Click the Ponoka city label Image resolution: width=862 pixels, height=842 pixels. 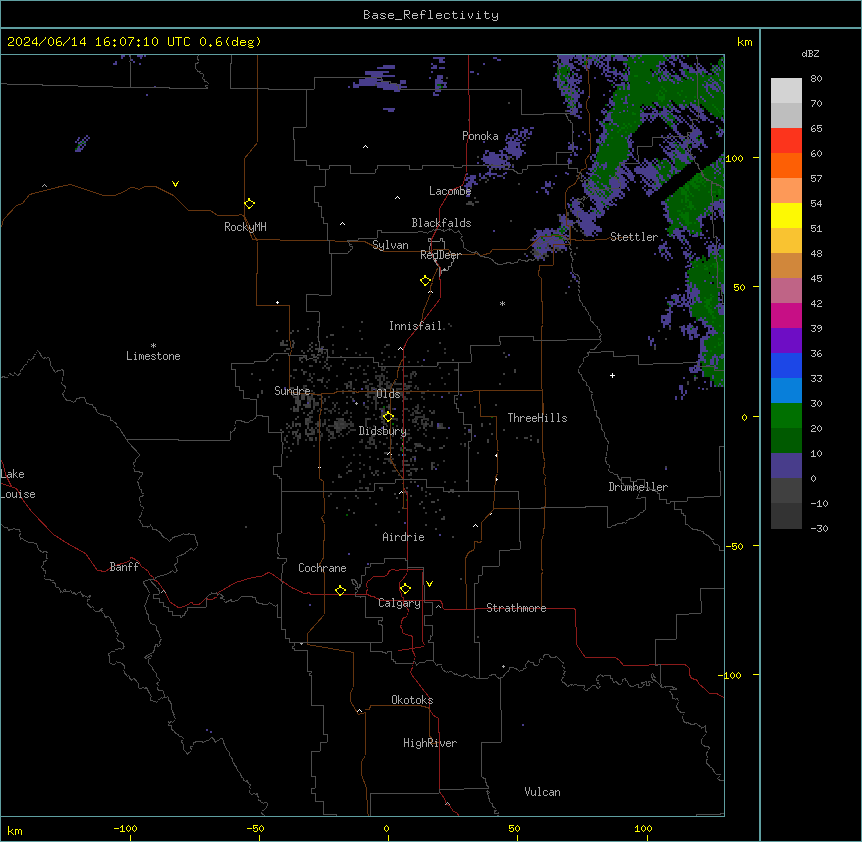[x=480, y=136]
